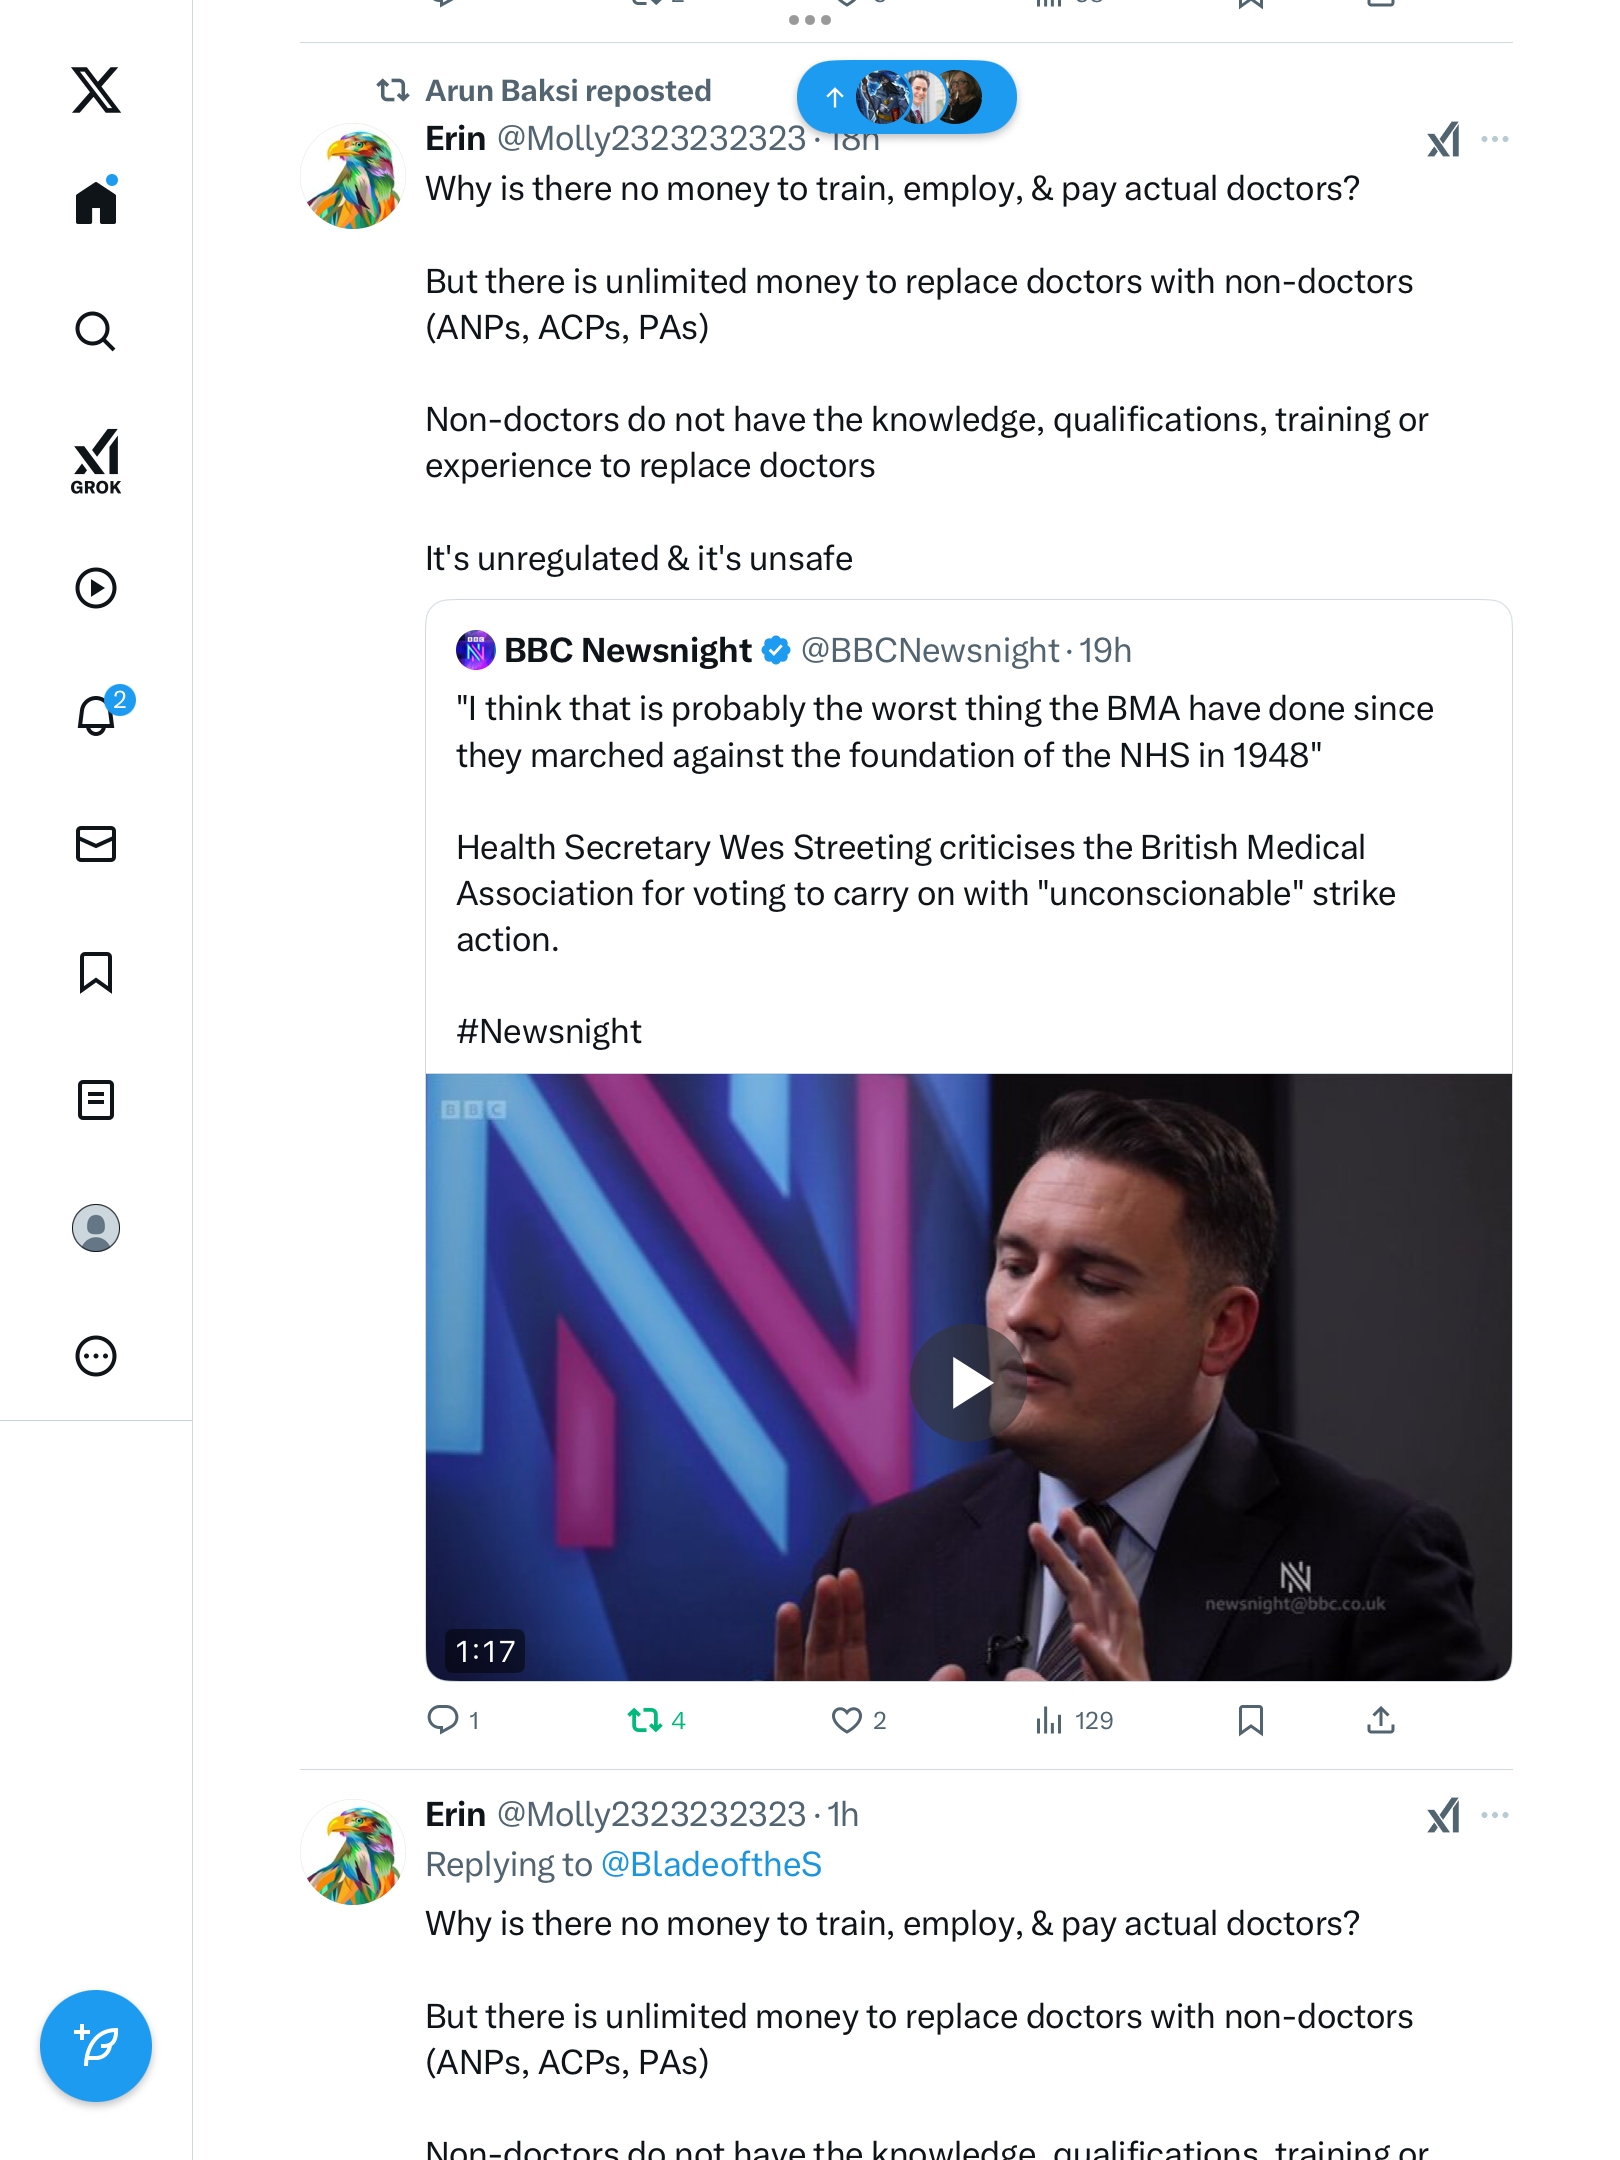Open the Profile avatar in sidebar

(x=96, y=1228)
